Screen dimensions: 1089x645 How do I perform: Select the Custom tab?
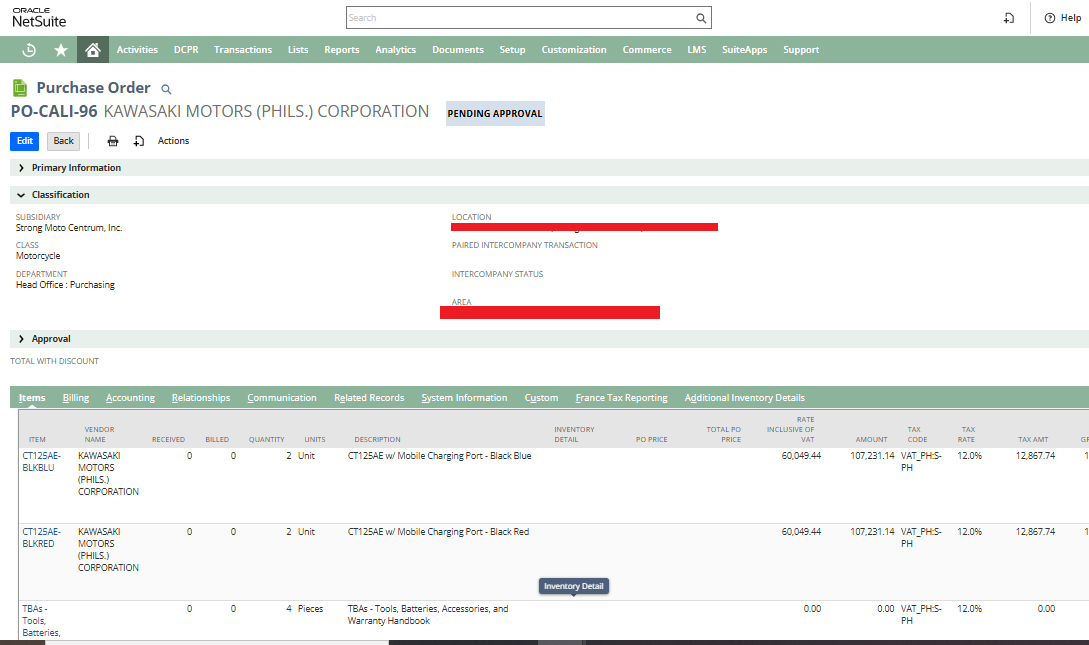[x=541, y=398]
